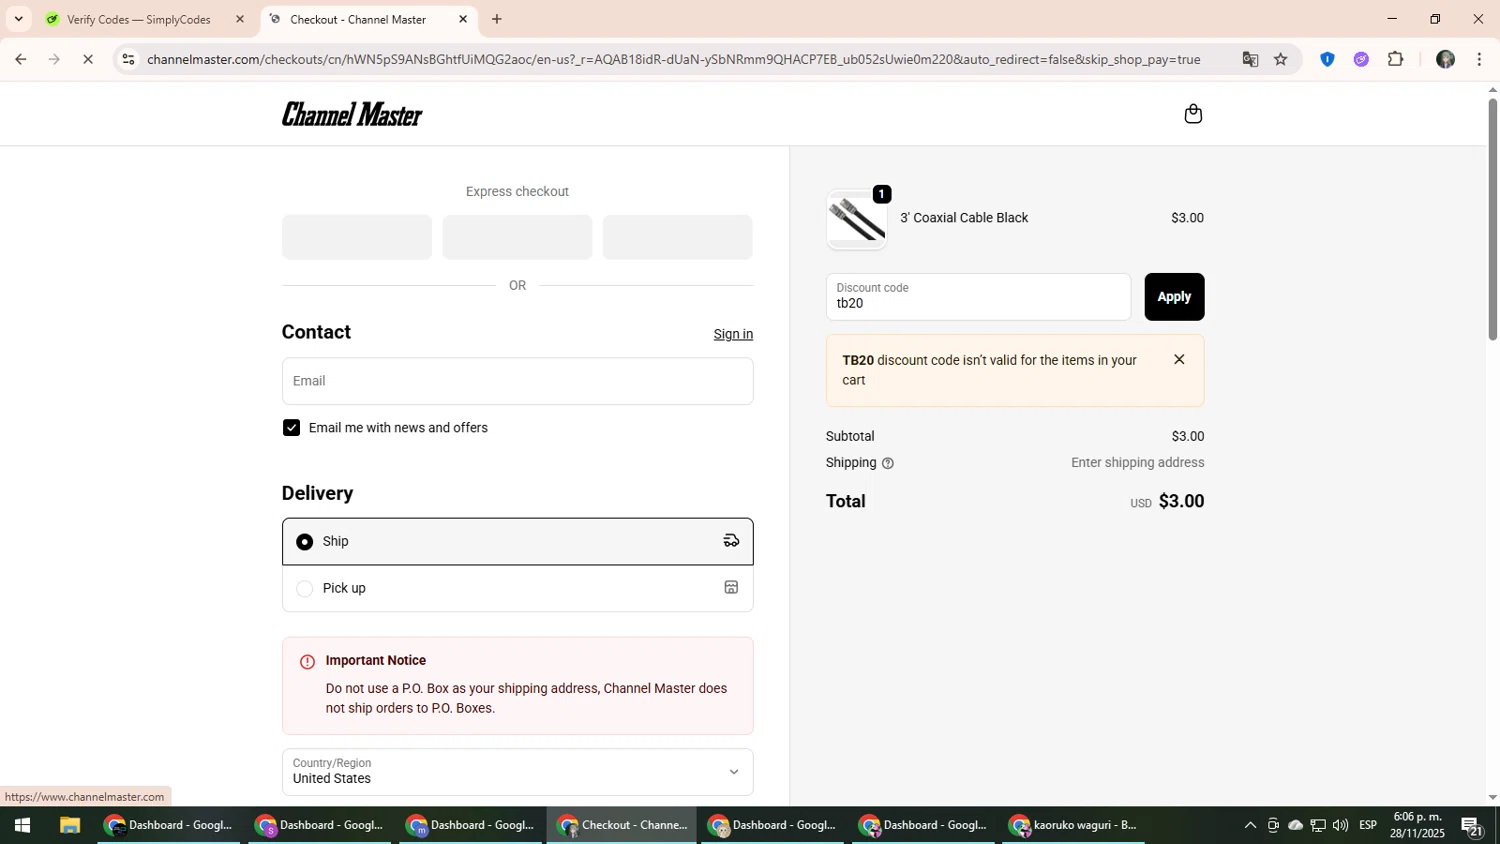Click the Discount code field containing tb20
The height and width of the screenshot is (844, 1500).
(978, 297)
